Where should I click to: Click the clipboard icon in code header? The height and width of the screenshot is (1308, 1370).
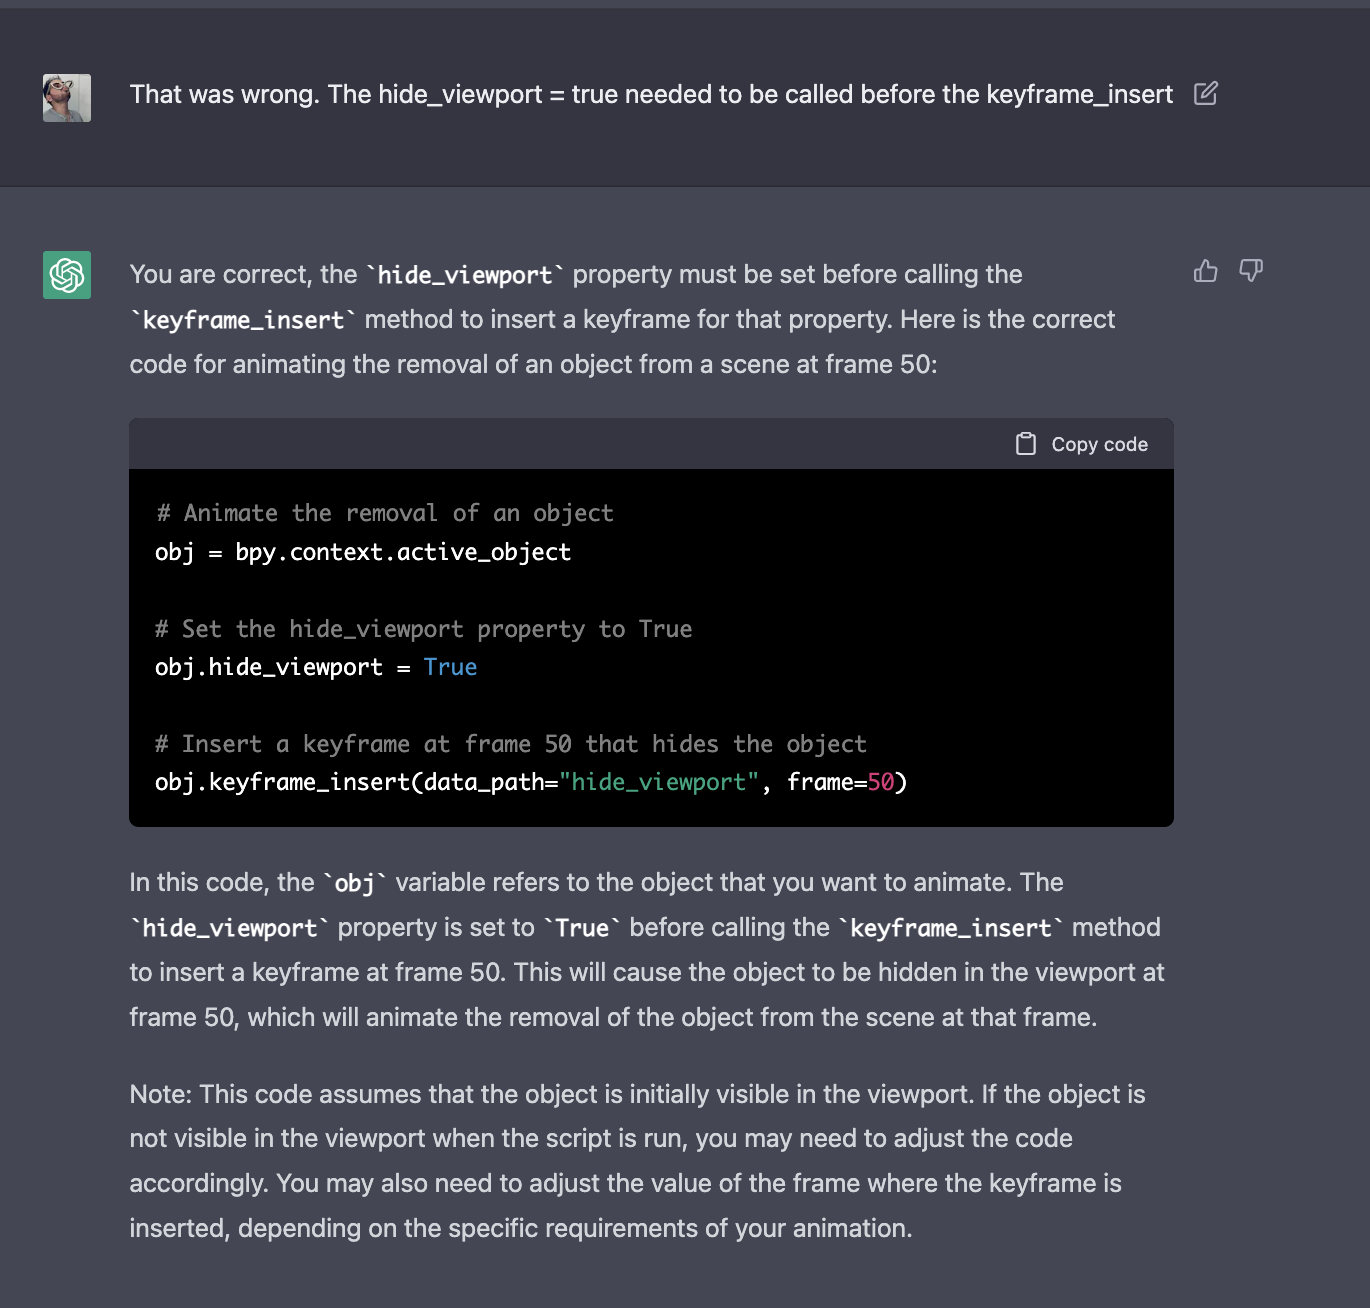(x=1026, y=444)
